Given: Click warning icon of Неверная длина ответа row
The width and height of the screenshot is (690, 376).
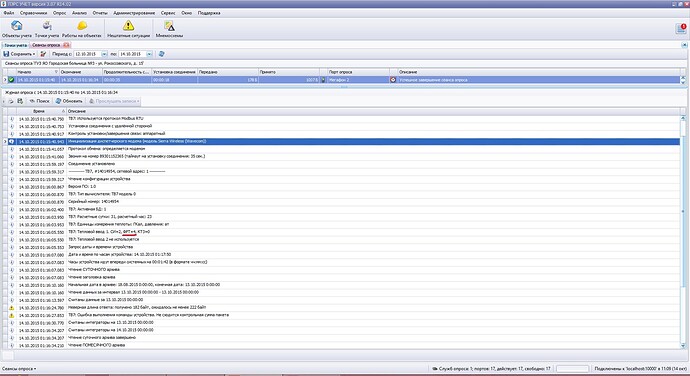Looking at the screenshot, I should 11,307.
